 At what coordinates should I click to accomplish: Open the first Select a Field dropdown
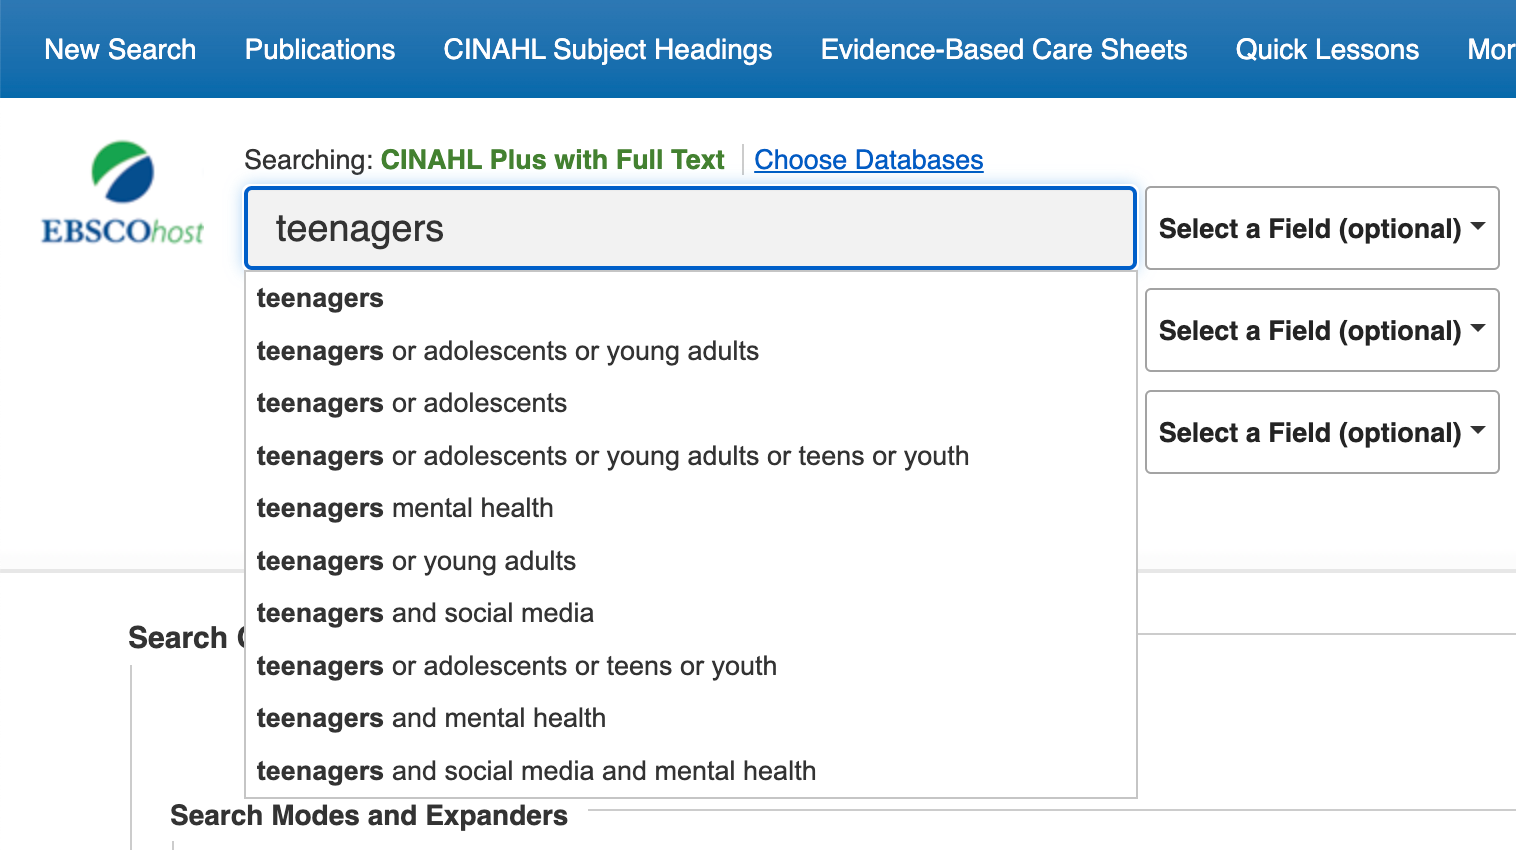coord(1321,228)
